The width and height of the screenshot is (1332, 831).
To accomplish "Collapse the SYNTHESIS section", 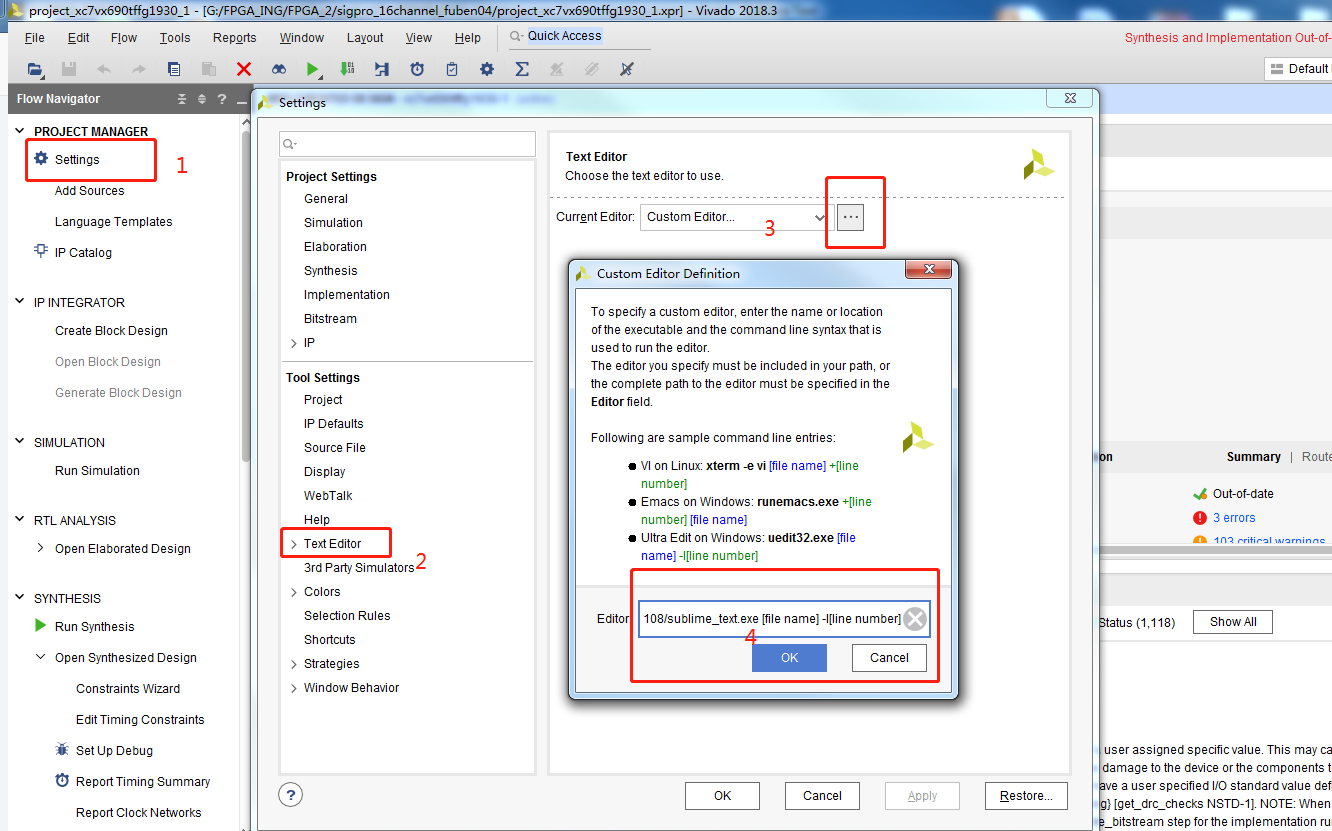I will pos(21,598).
